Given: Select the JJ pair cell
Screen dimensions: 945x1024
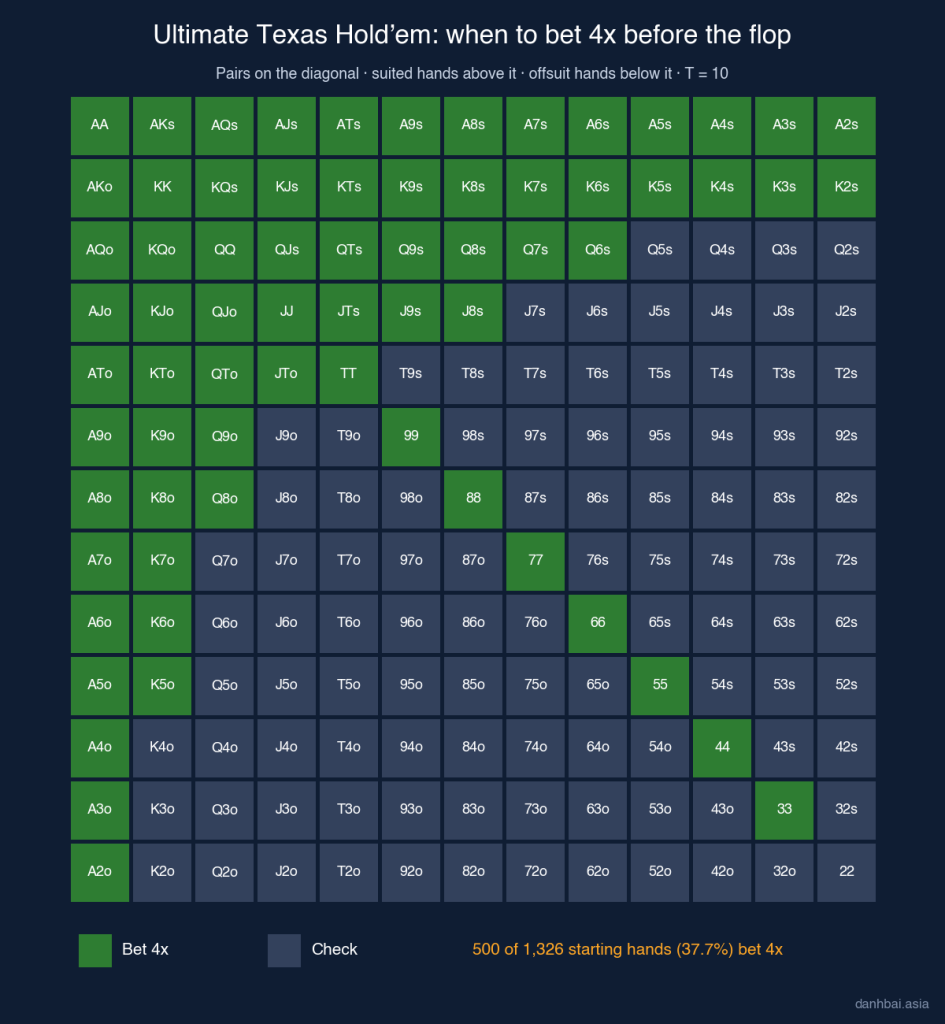Looking at the screenshot, I should [287, 312].
